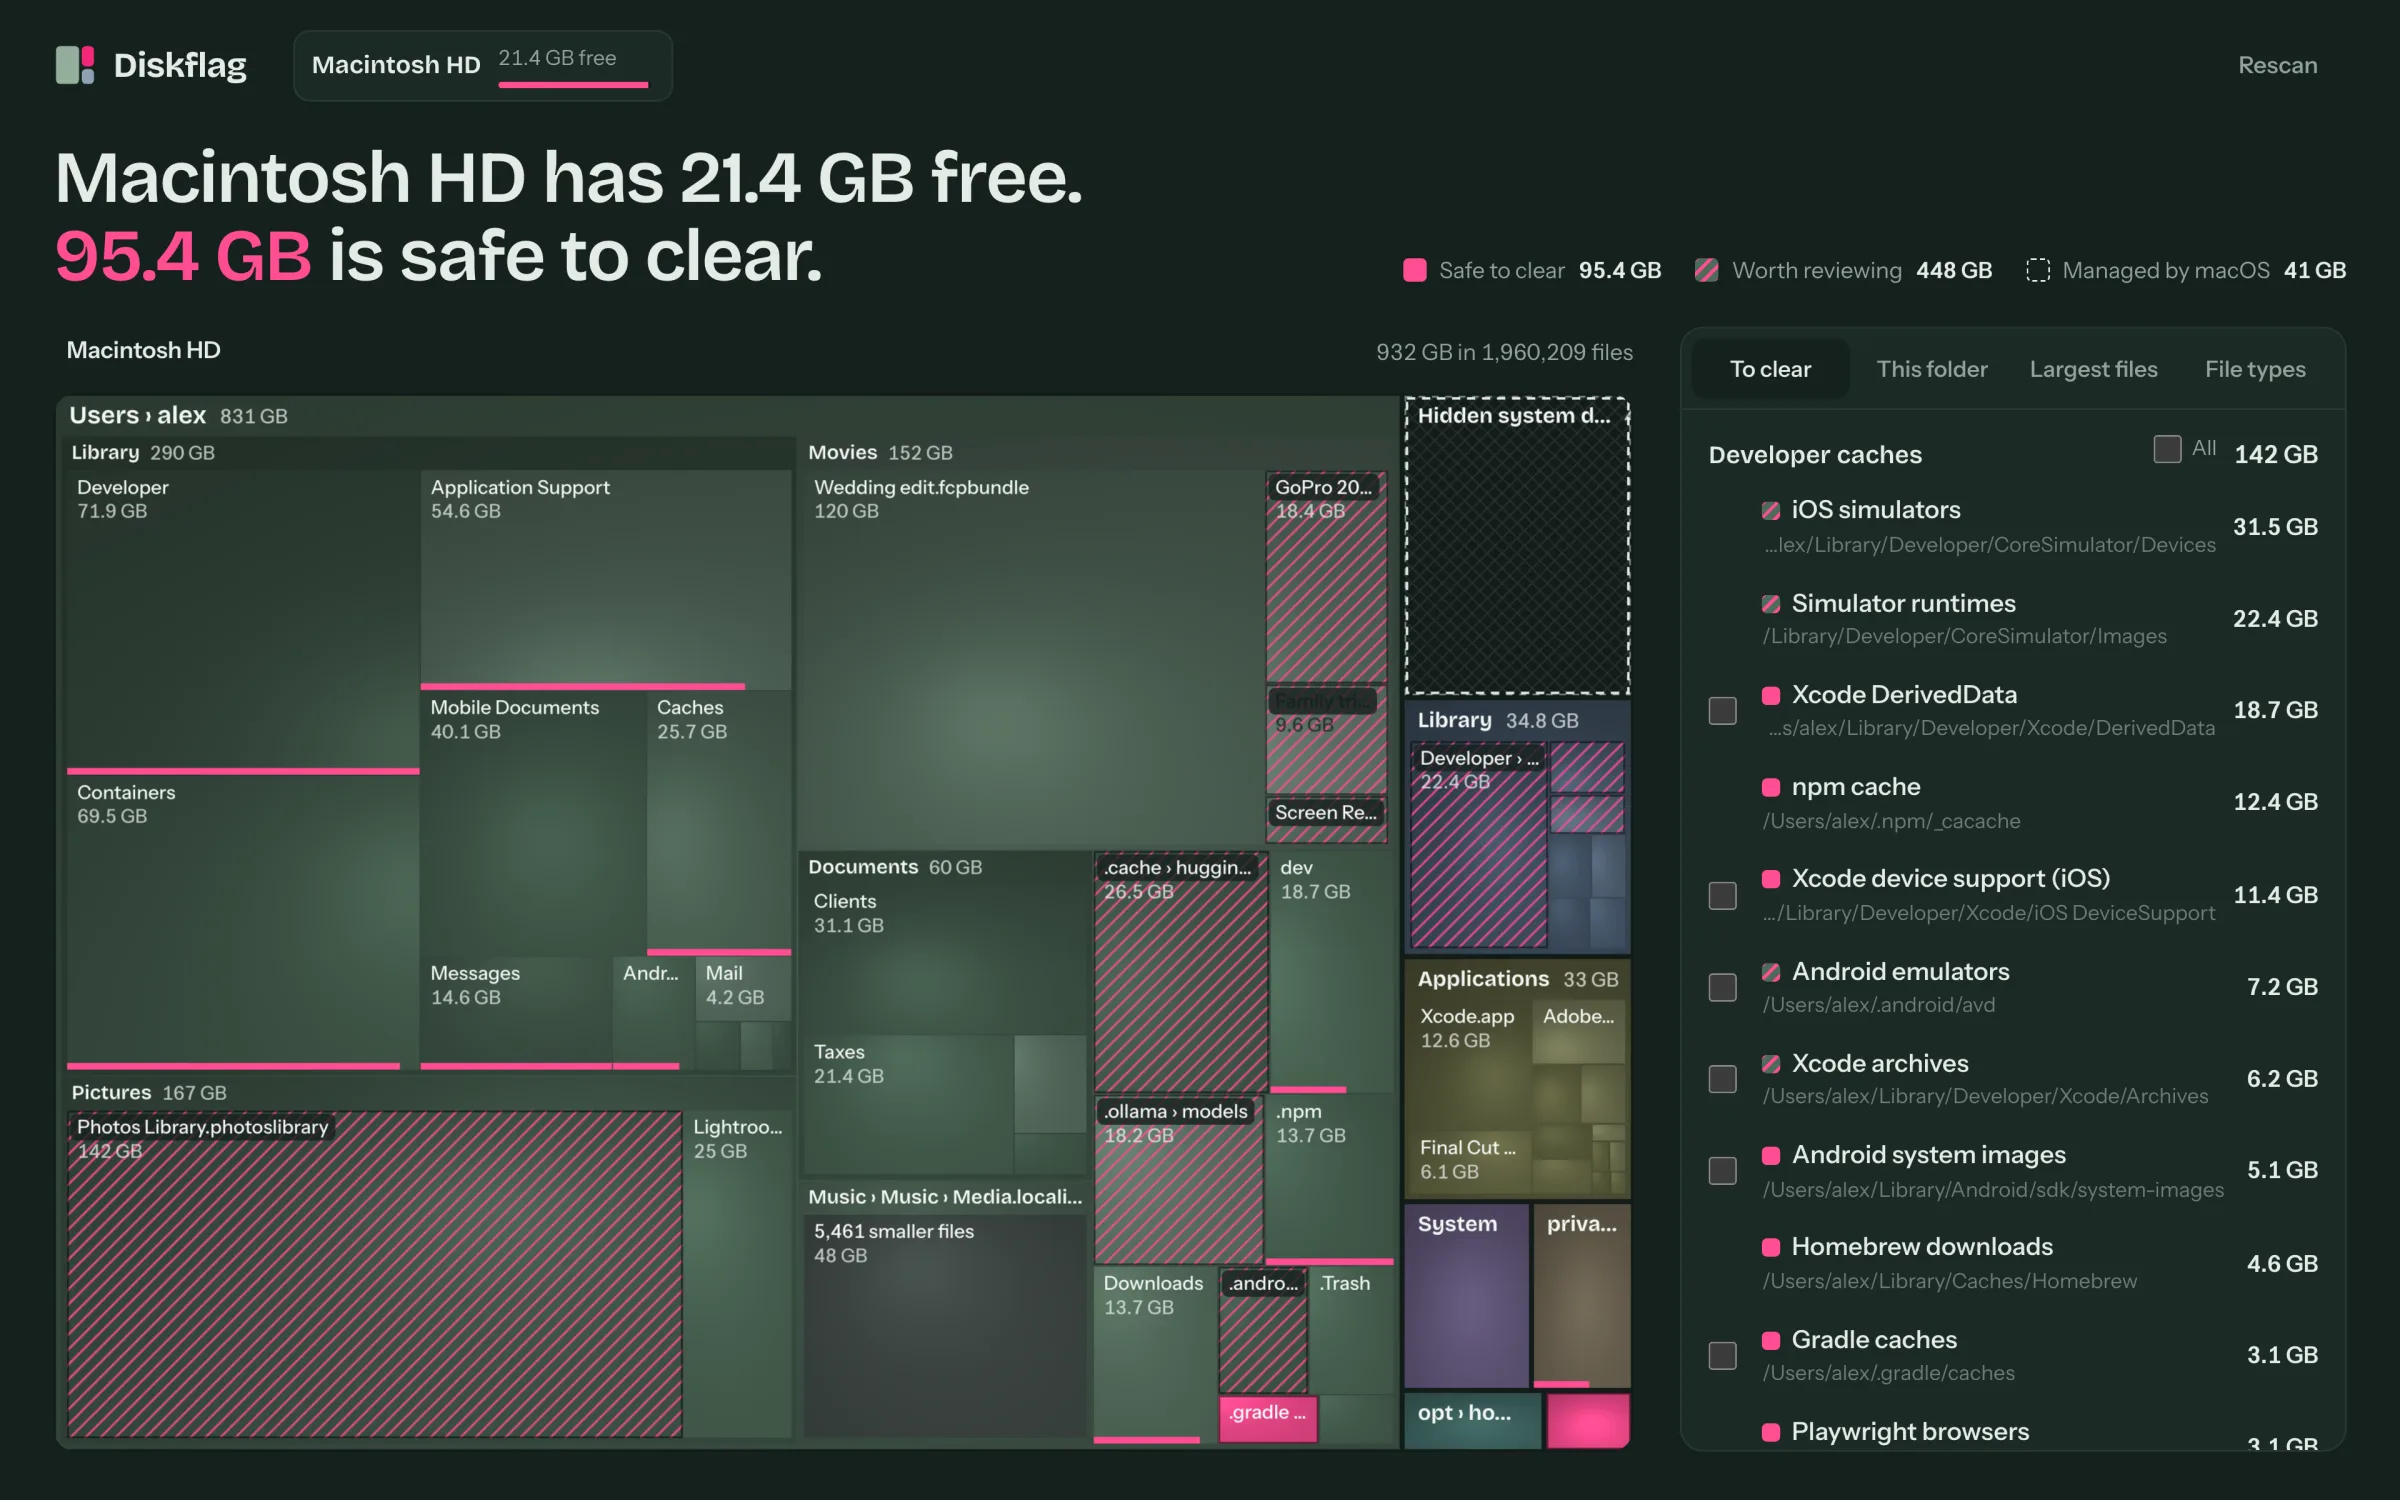The height and width of the screenshot is (1500, 2400).
Task: Switch to the Largest files tab
Action: click(x=2093, y=369)
